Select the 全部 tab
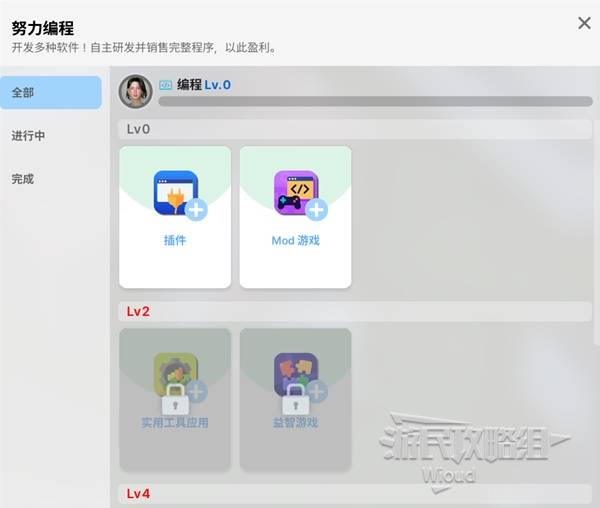The height and width of the screenshot is (508, 600). [51, 93]
